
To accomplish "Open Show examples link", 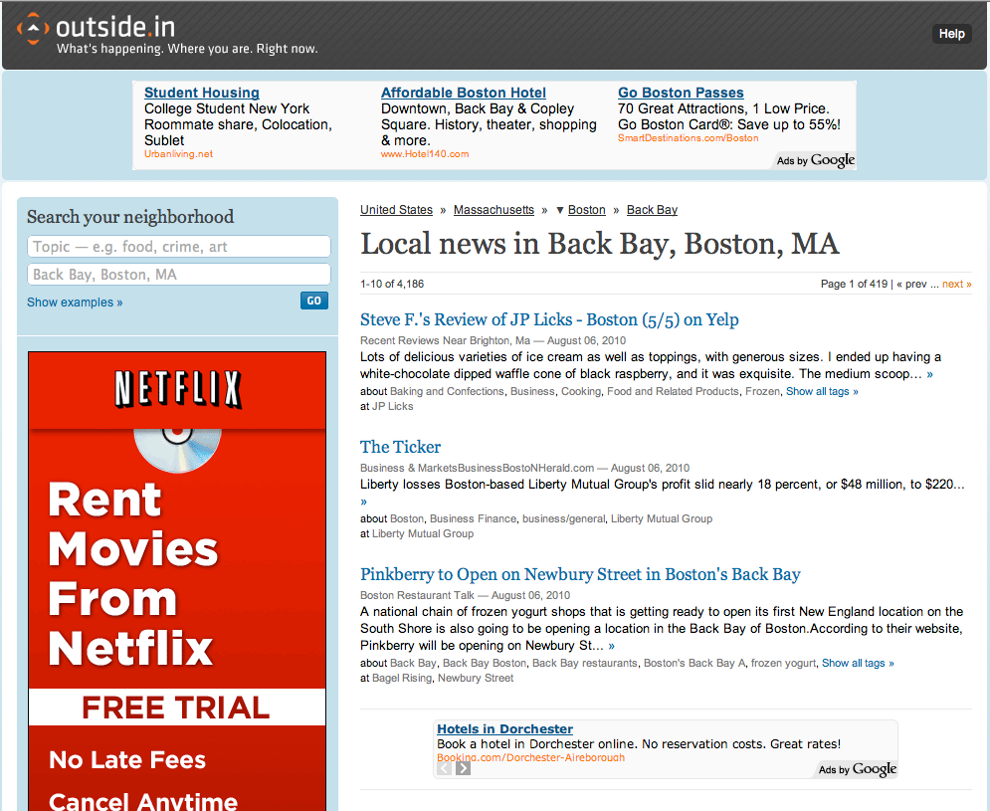I will (75, 302).
